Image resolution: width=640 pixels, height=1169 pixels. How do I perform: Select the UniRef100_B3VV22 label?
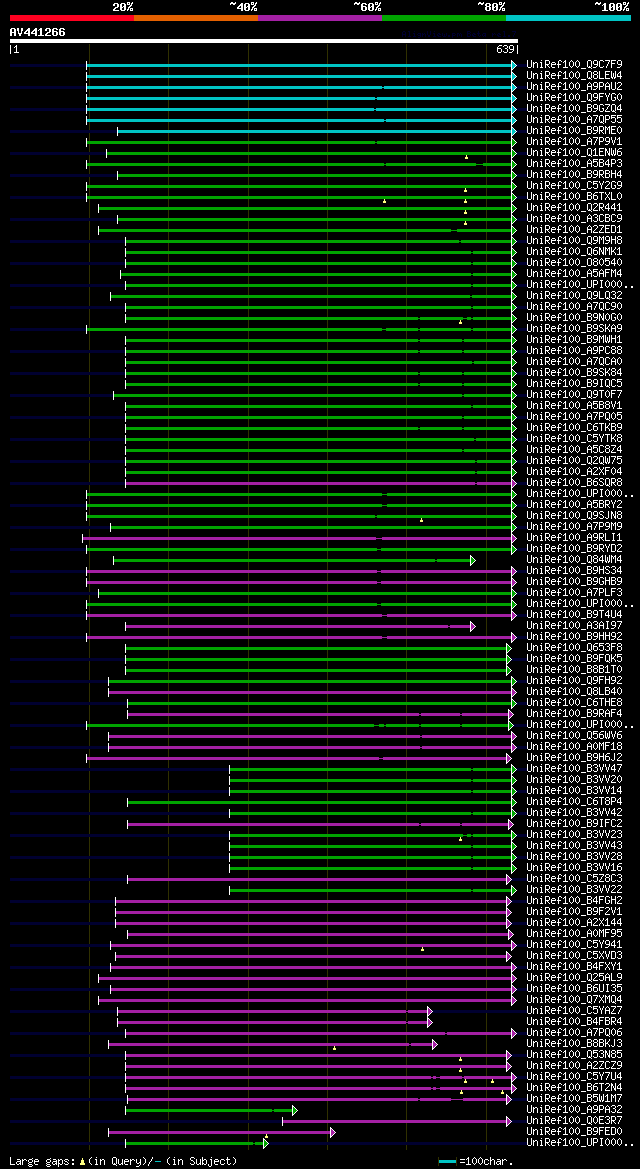click(x=574, y=890)
